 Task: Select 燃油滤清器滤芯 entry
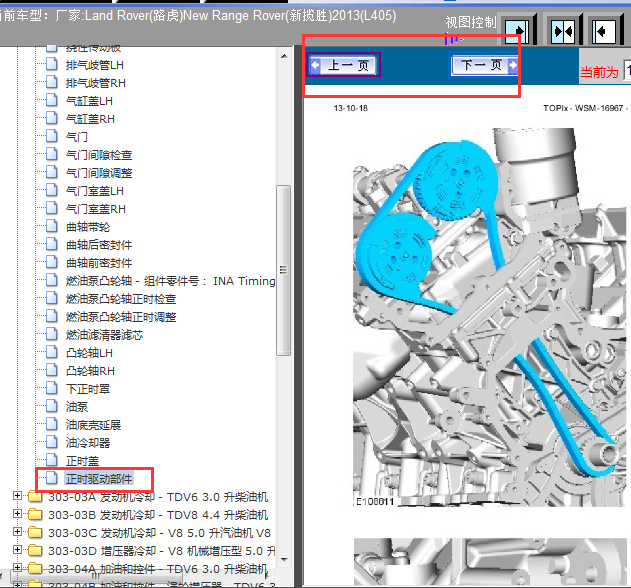pyautogui.click(x=105, y=335)
